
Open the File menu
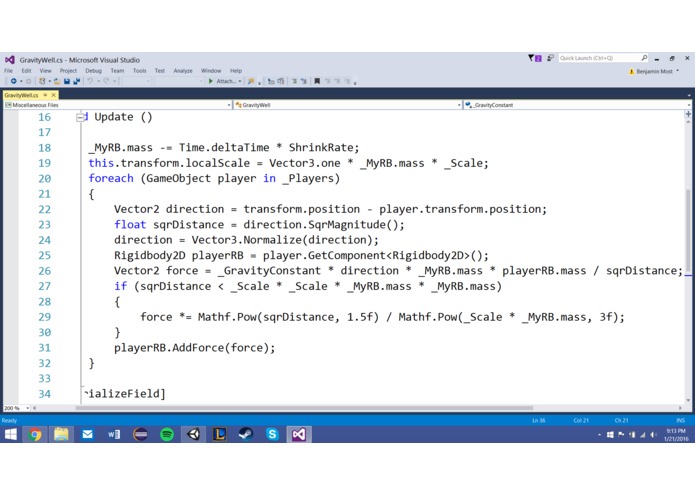pos(8,70)
